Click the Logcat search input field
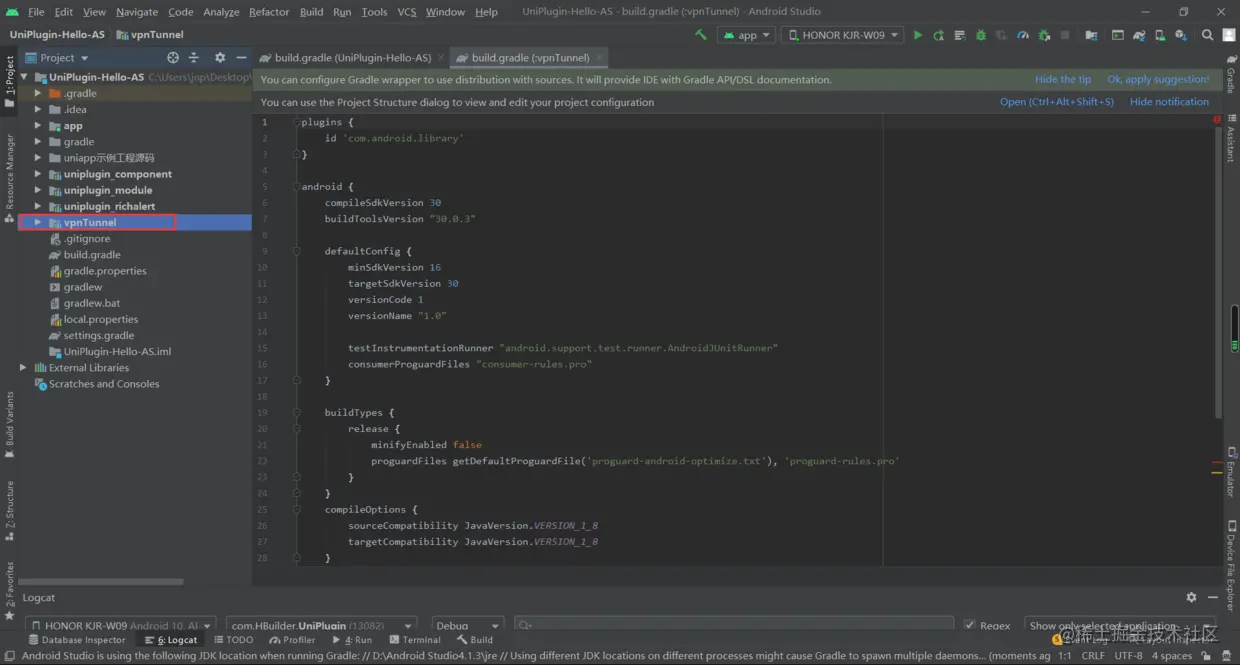Image resolution: width=1240 pixels, height=665 pixels. (x=735, y=625)
